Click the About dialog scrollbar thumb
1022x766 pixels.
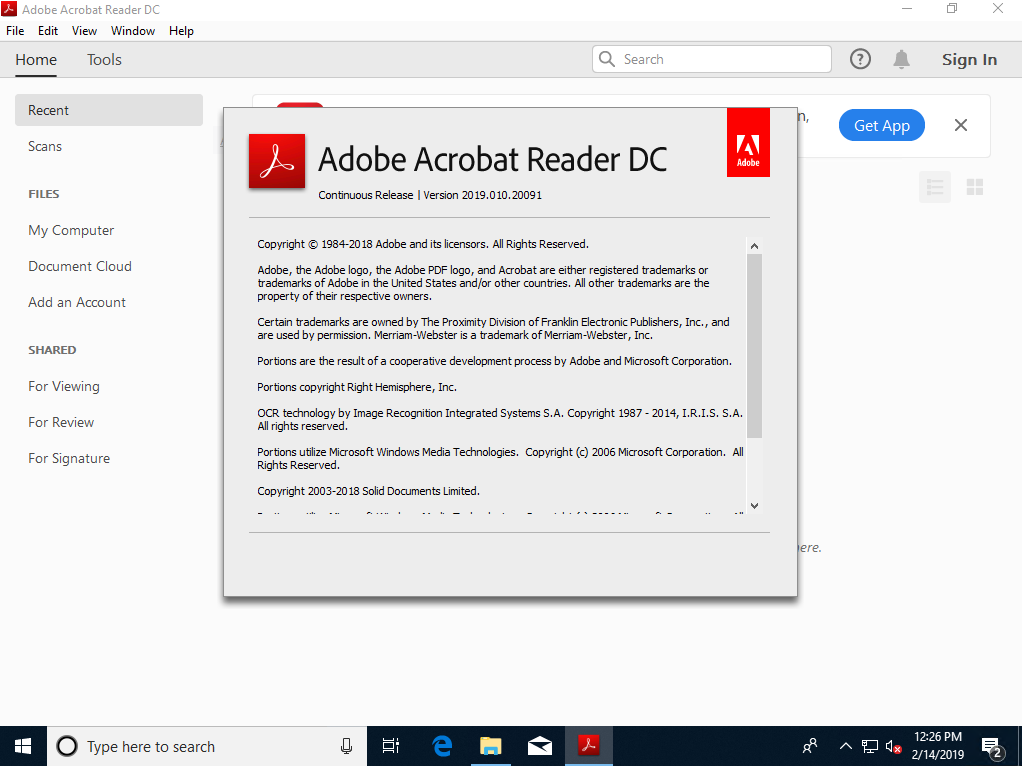tap(754, 346)
